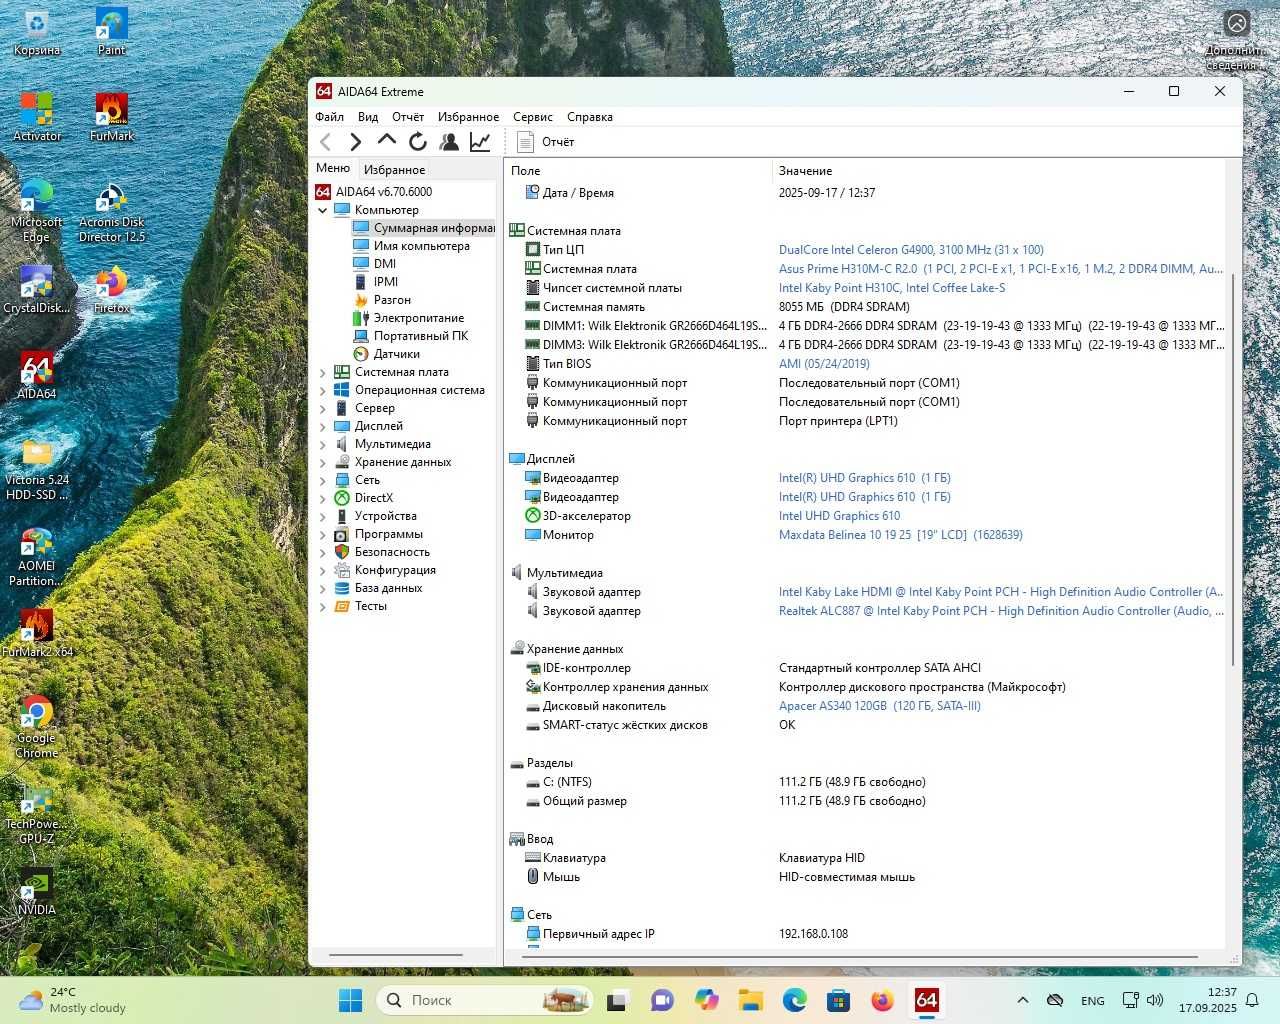Open the Отчёт menu in menu bar
Screen dimensions: 1280x1024
click(408, 117)
